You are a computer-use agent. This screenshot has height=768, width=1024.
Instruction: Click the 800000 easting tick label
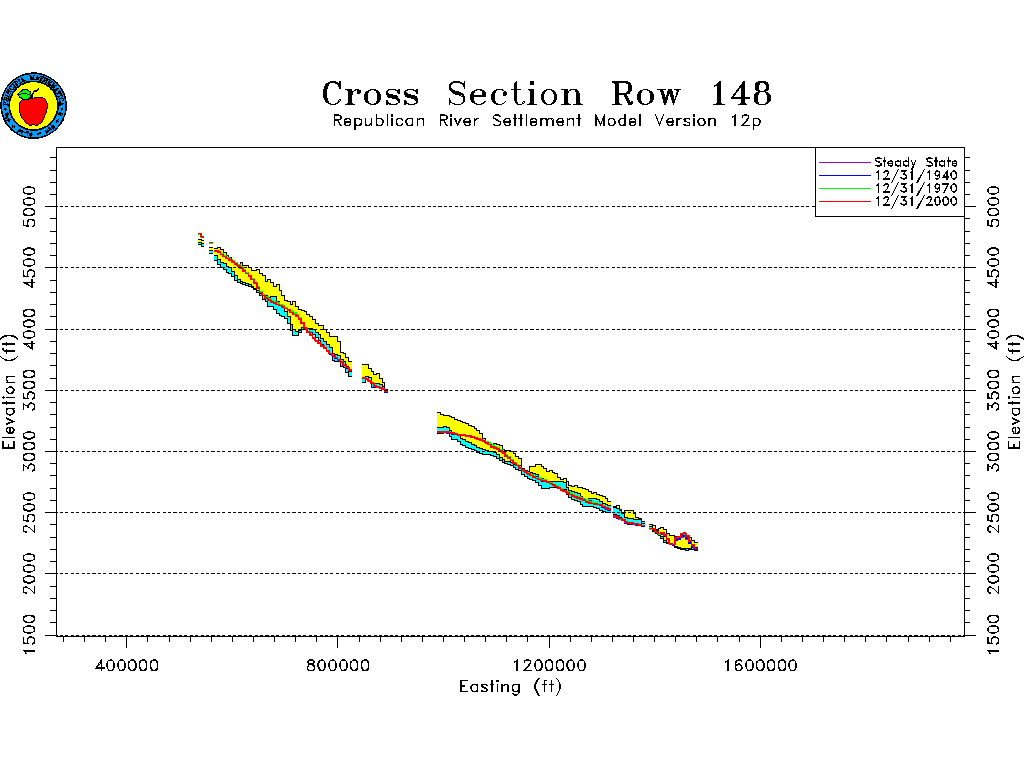point(338,664)
